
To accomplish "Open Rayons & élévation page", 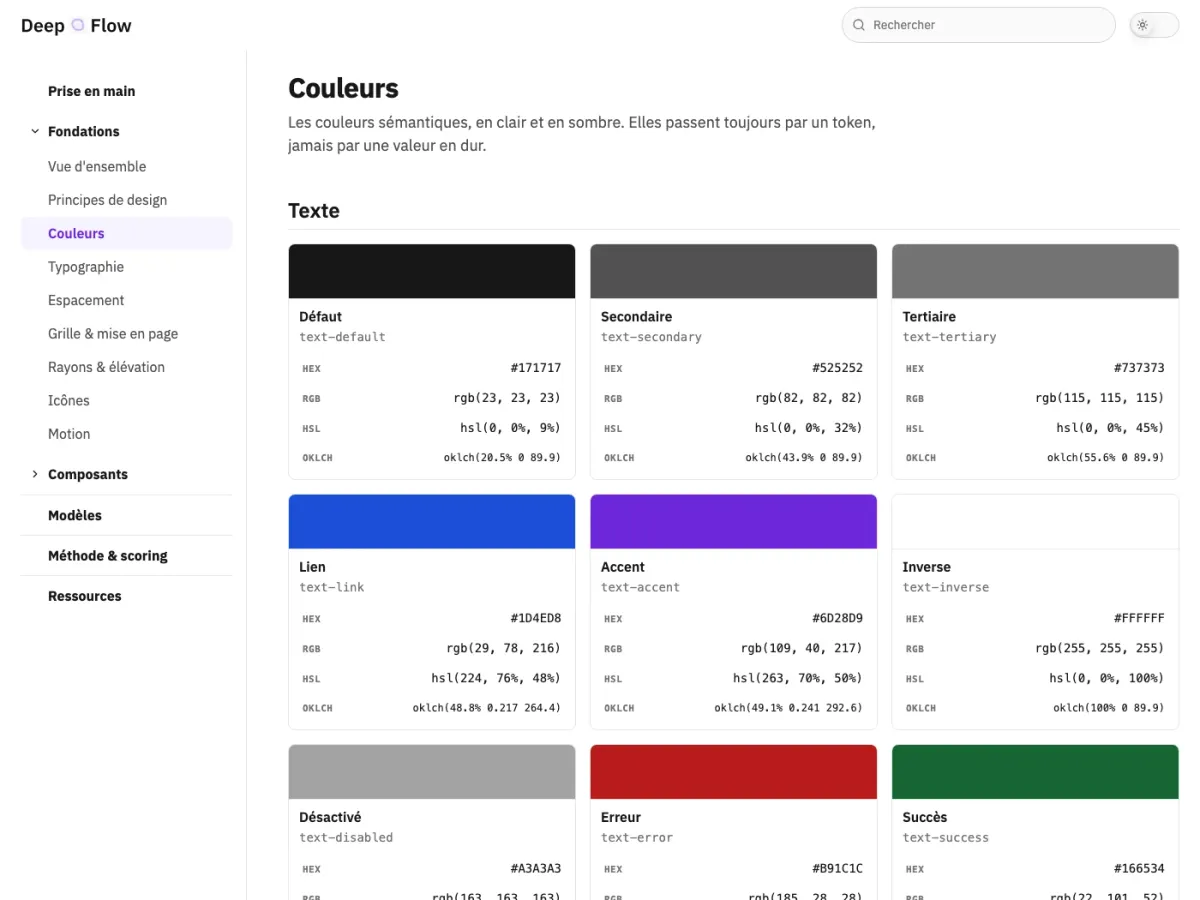I will point(106,367).
